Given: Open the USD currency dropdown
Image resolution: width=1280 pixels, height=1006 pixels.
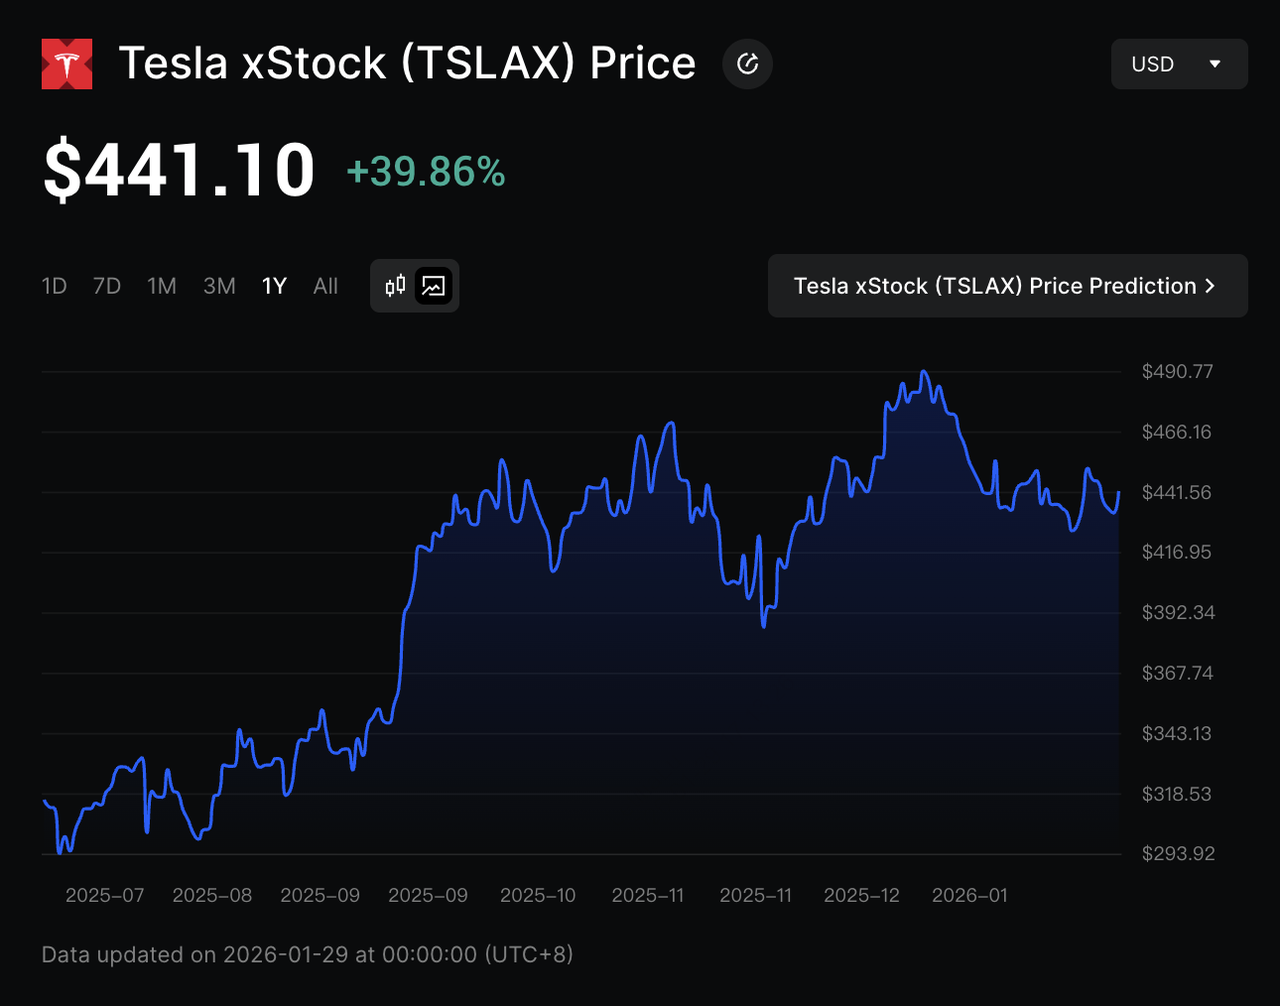Looking at the screenshot, I should pyautogui.click(x=1178, y=64).
